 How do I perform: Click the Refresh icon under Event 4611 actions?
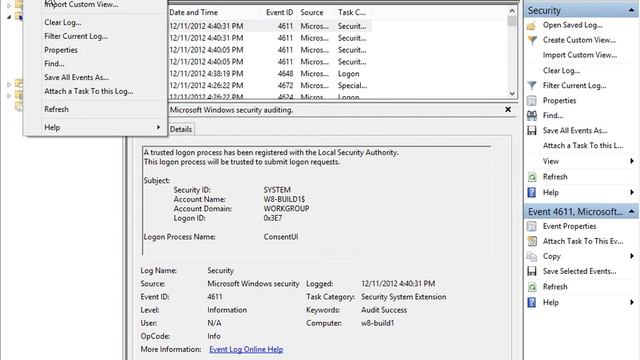[x=532, y=287]
